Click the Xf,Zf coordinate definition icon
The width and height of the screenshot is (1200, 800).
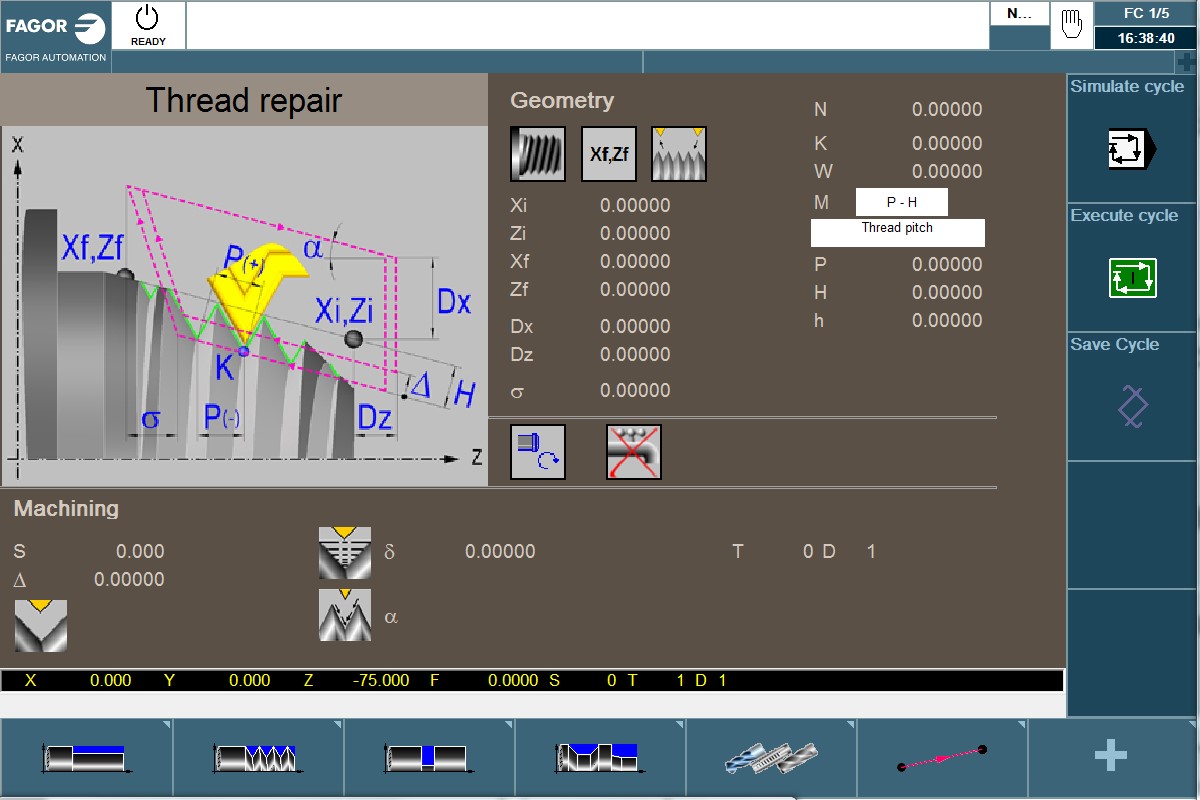(x=608, y=153)
